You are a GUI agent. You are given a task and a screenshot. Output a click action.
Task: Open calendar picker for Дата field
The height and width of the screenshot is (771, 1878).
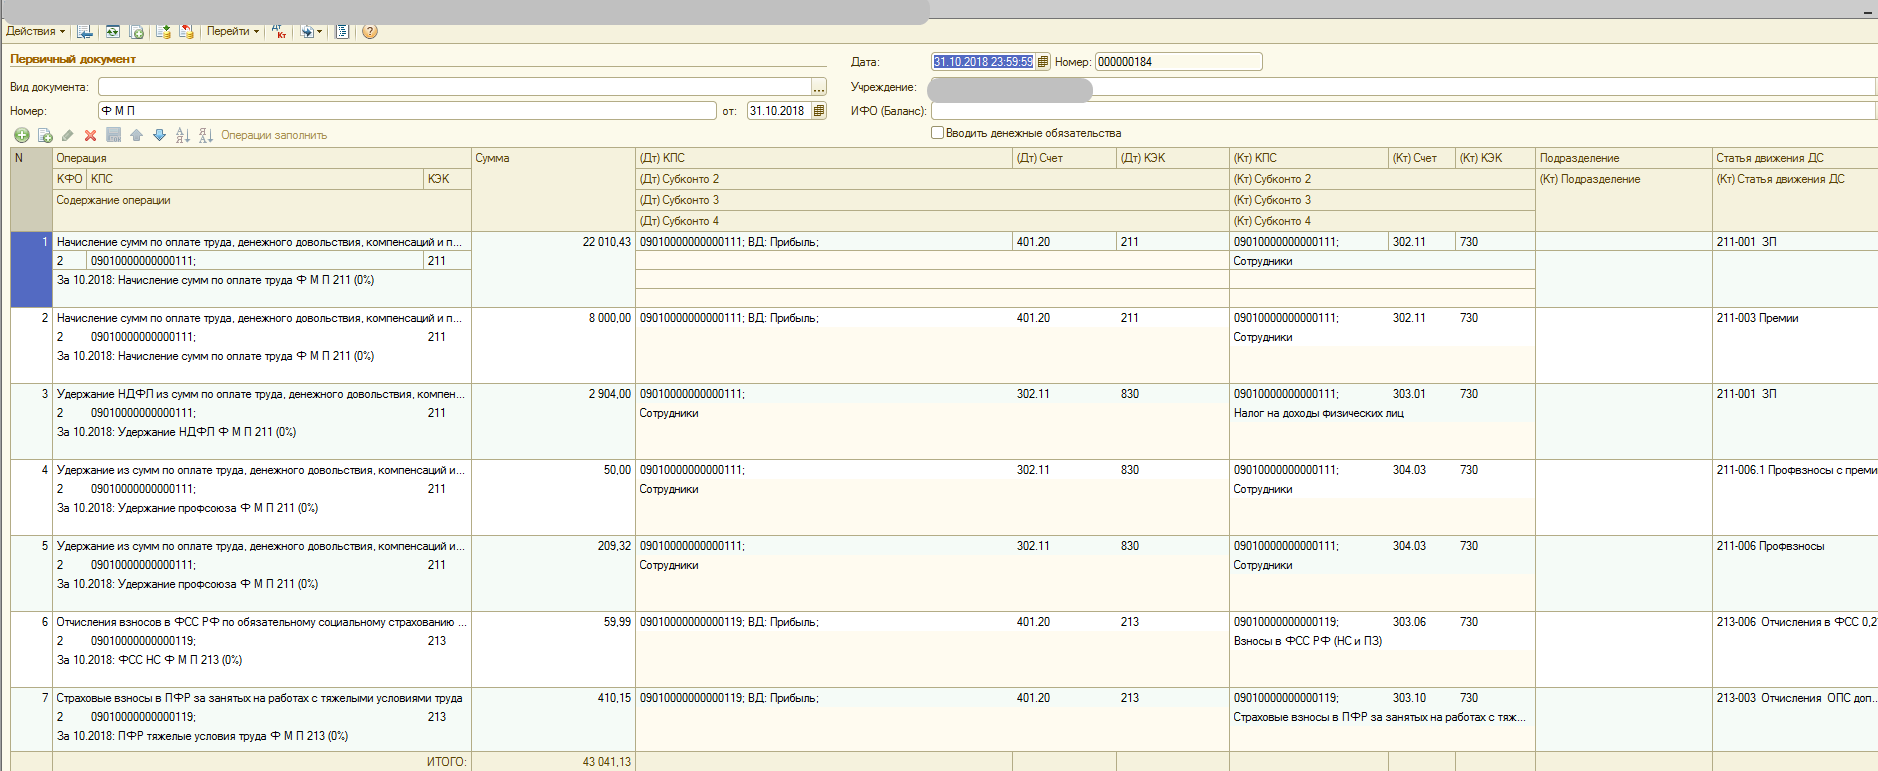click(x=1042, y=62)
